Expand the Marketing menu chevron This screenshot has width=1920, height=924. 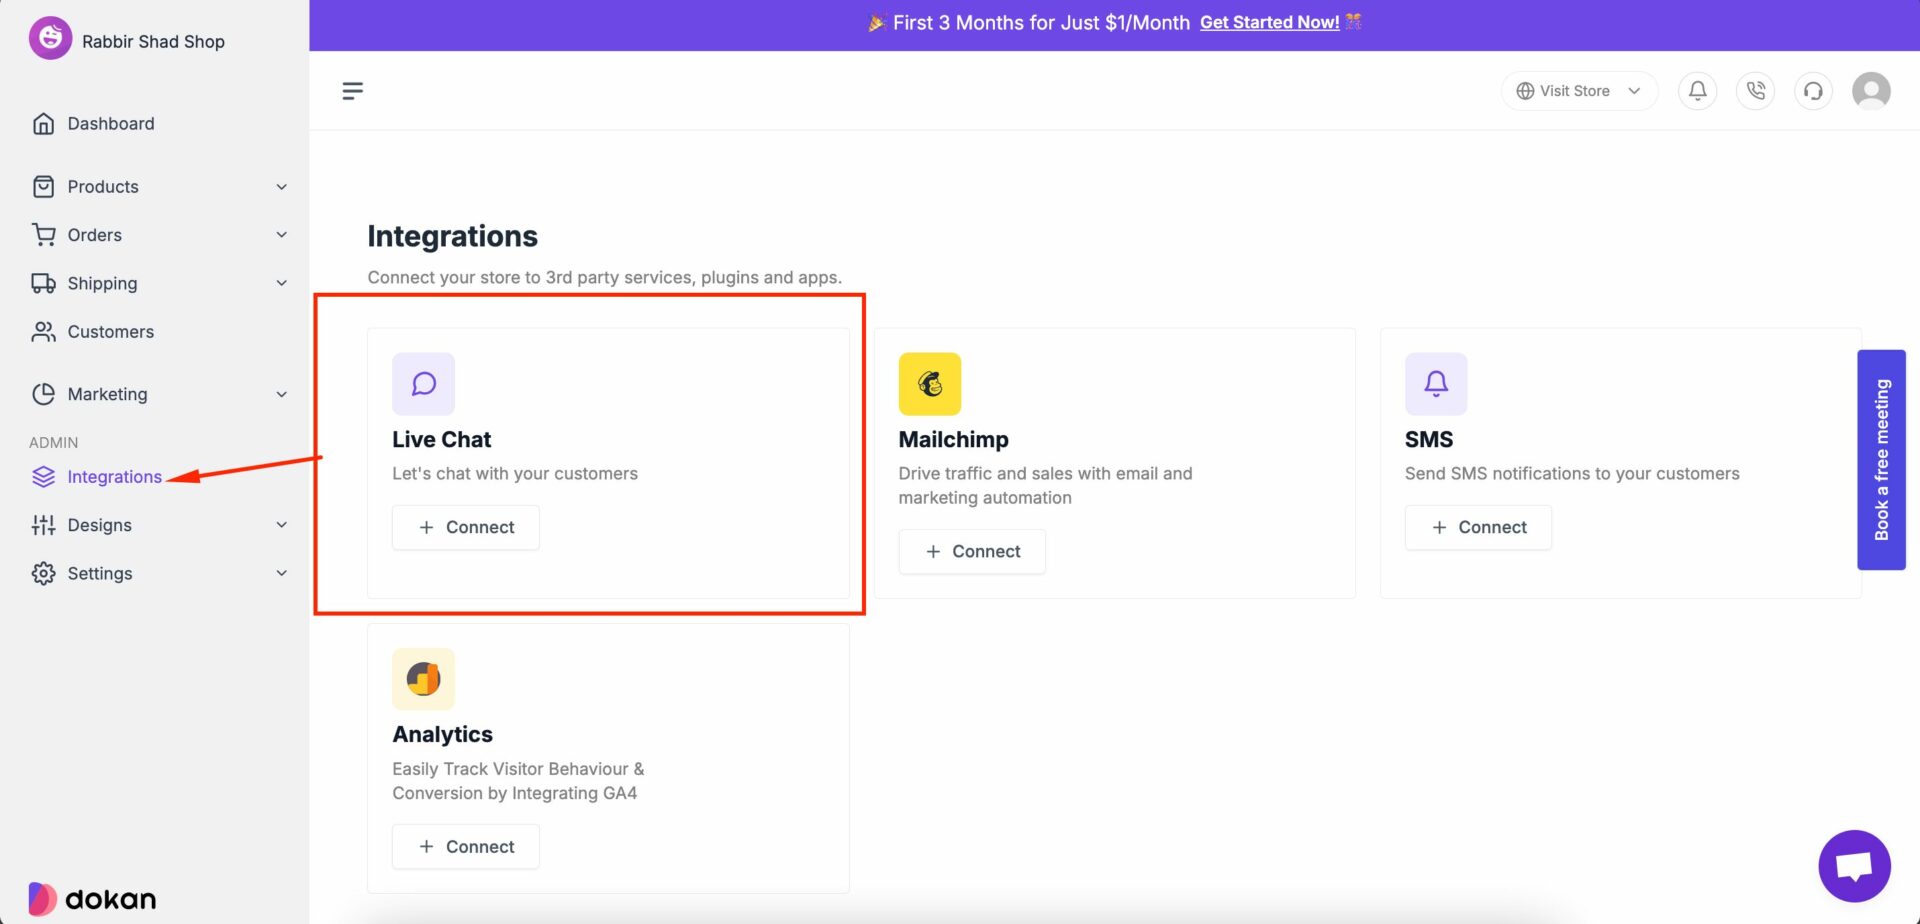pos(282,394)
